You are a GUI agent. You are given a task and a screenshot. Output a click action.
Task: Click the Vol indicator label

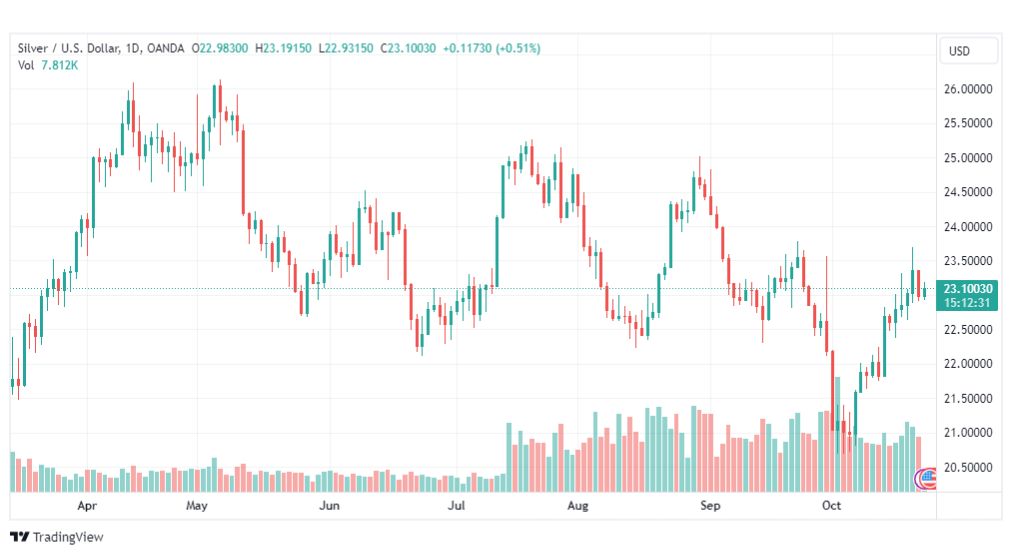26,65
